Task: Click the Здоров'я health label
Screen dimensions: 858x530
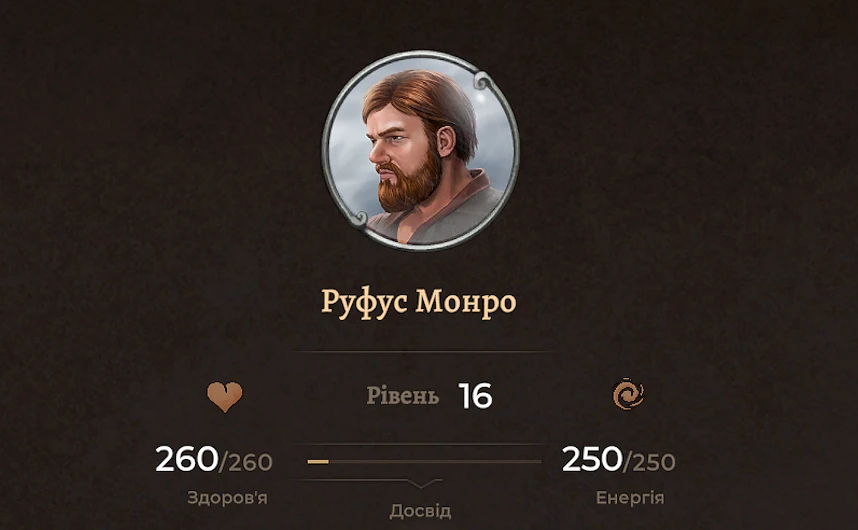Action: [x=227, y=498]
